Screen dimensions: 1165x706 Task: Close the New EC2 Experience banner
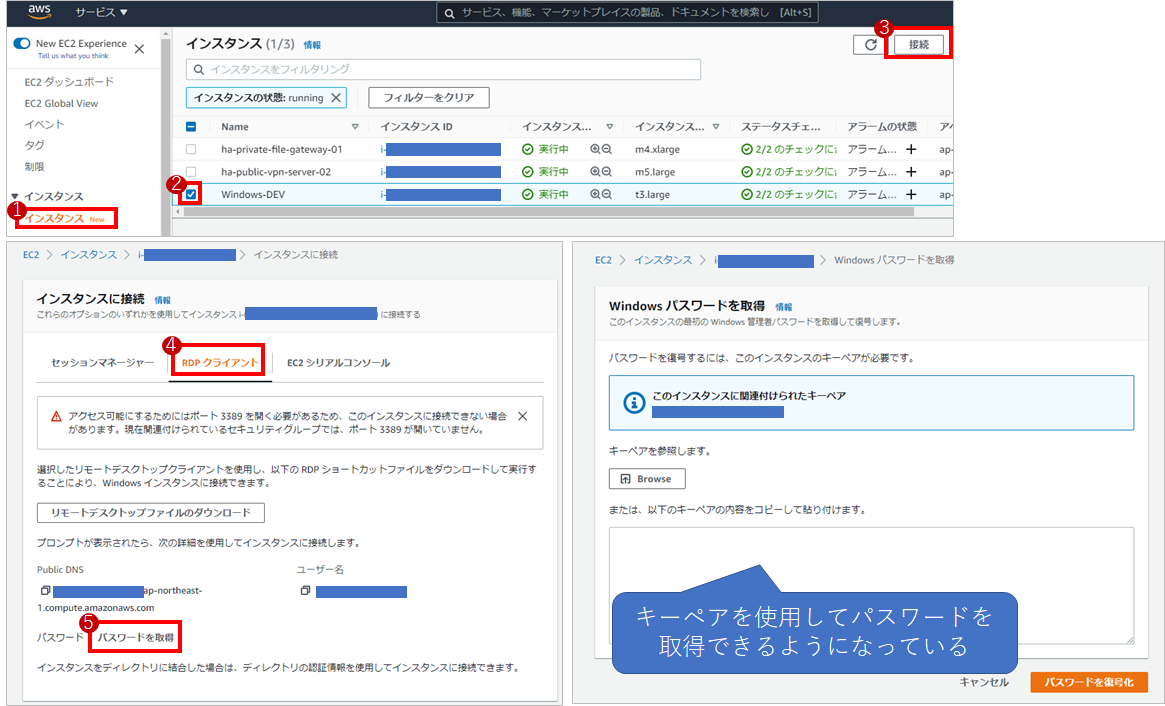[139, 49]
